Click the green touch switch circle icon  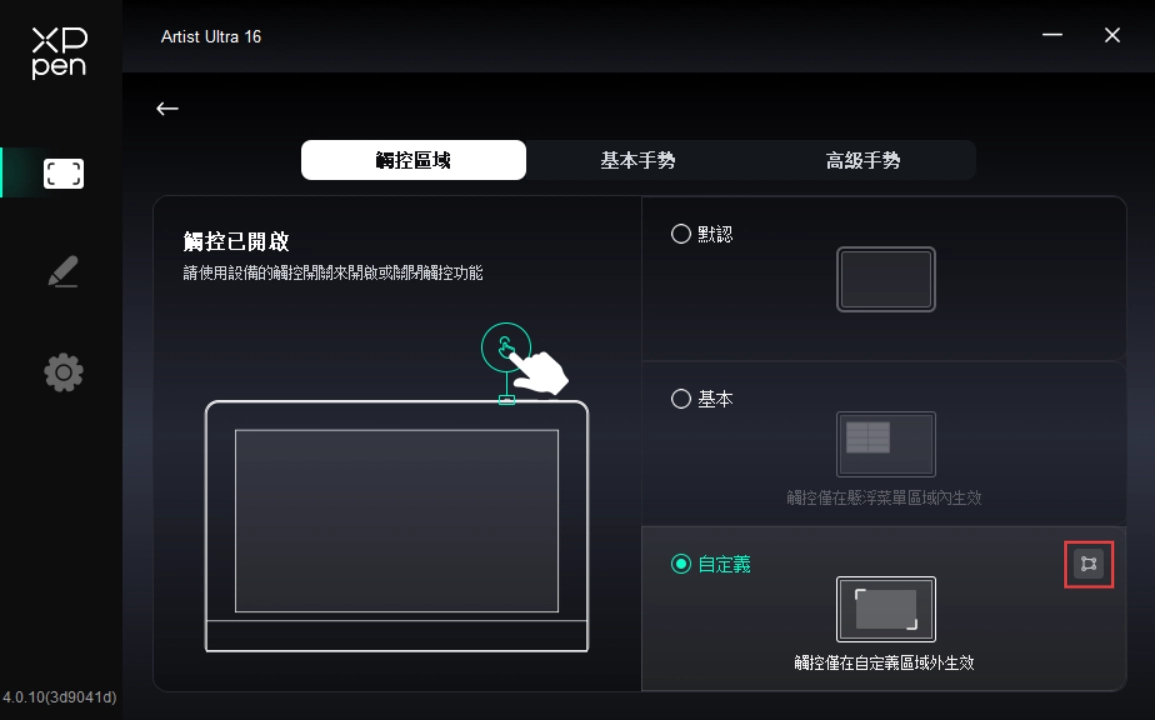[x=505, y=347]
